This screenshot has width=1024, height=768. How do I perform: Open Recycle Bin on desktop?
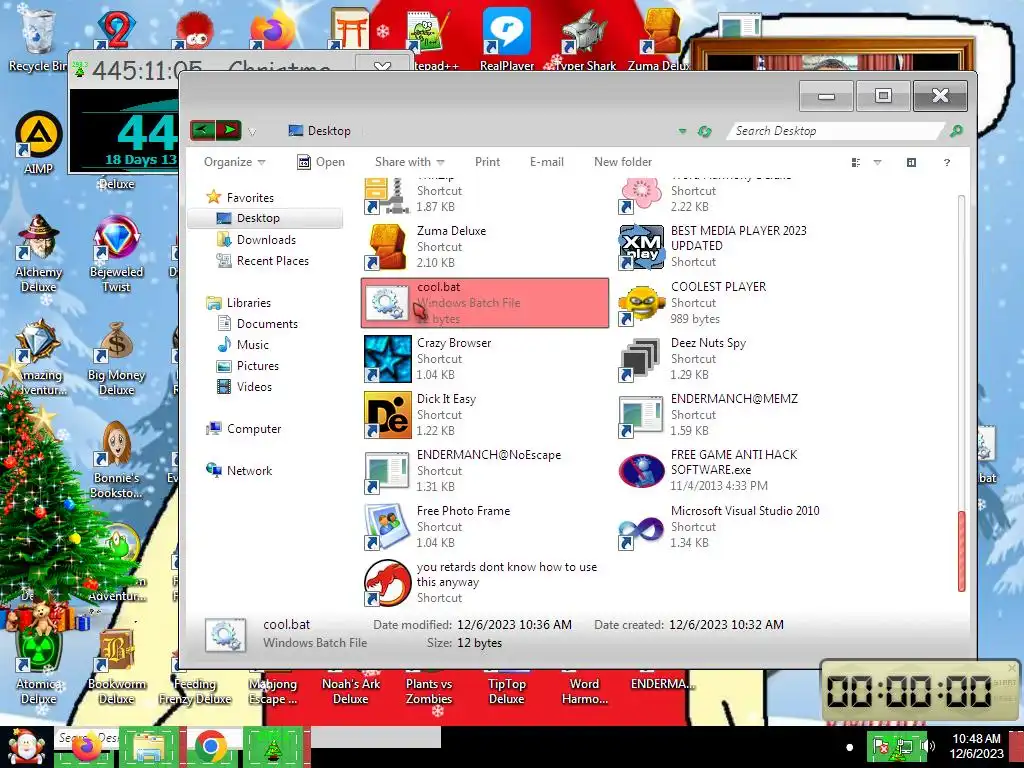[x=37, y=39]
